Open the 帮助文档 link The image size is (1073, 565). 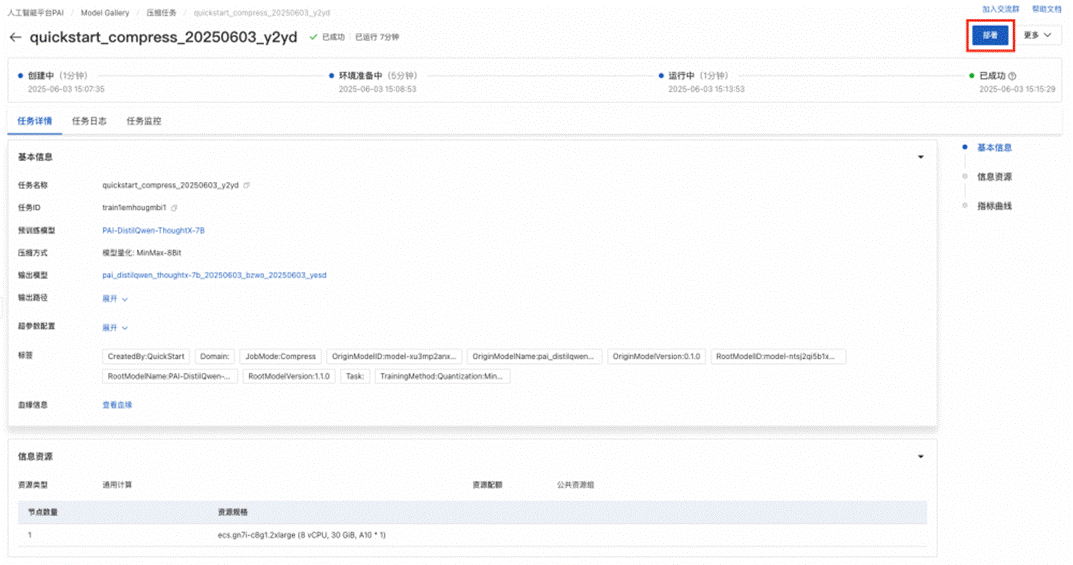pos(1047,9)
